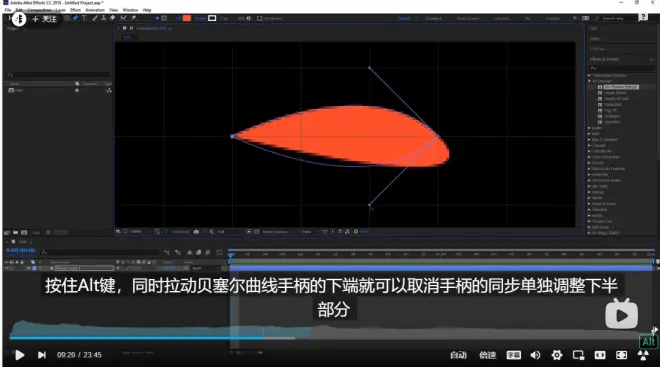660x367 pixels.
Task: Click the top bezier handle point
Action: [370, 67]
